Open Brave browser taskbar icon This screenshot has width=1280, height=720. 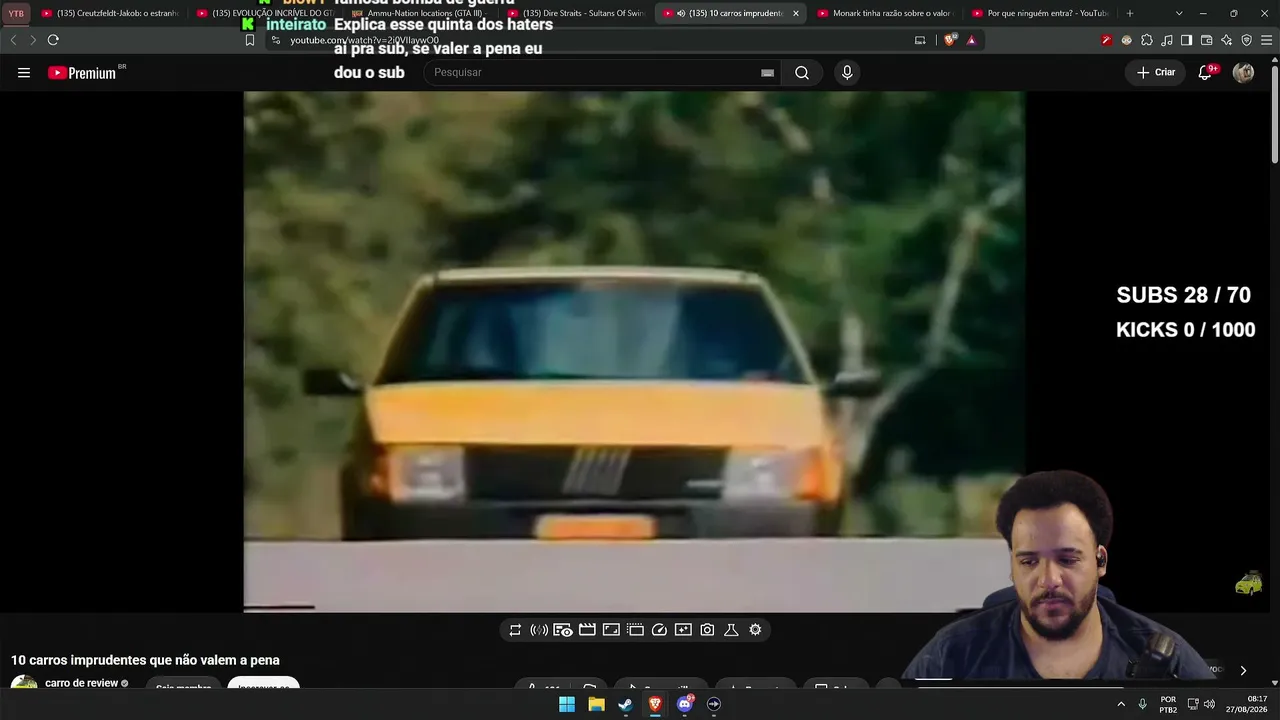(655, 704)
